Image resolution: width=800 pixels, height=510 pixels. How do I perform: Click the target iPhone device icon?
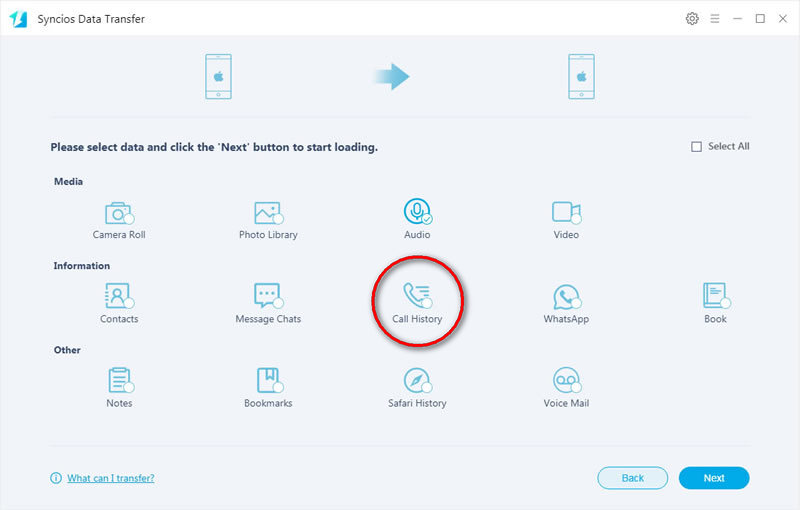click(582, 76)
